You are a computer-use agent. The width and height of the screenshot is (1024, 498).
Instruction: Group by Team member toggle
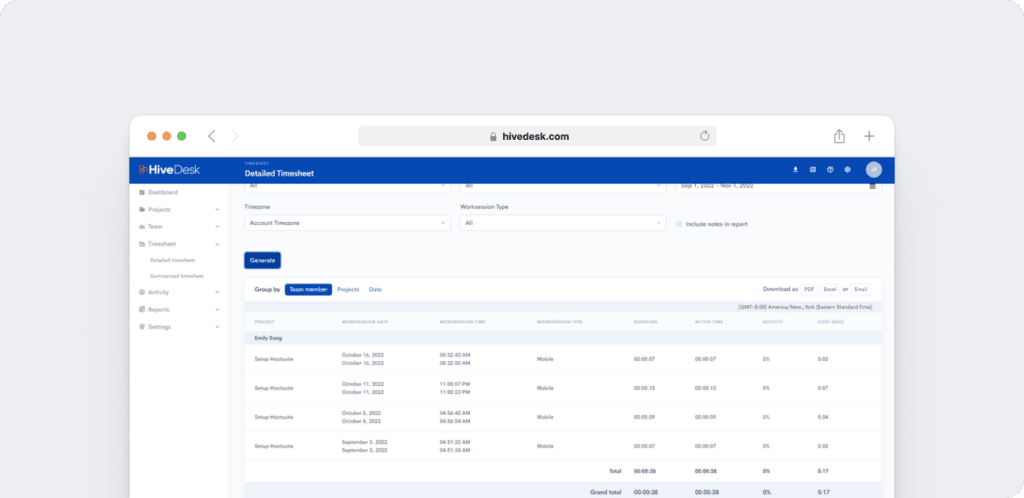[x=308, y=289]
